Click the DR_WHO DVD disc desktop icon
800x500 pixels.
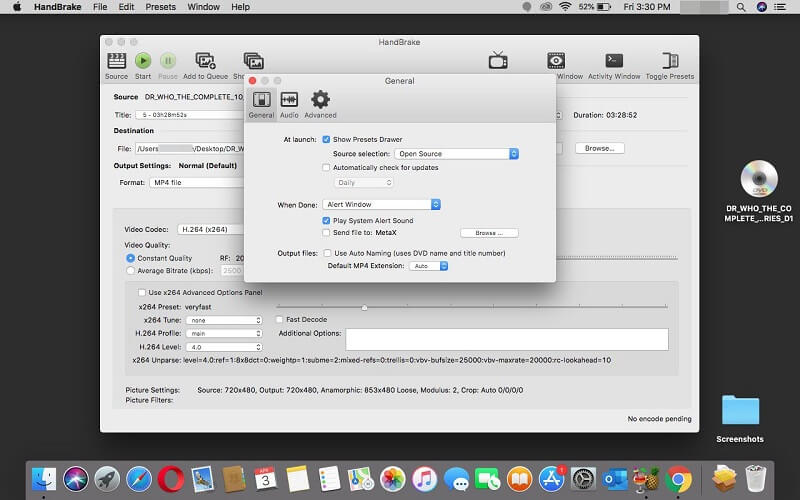click(x=759, y=179)
